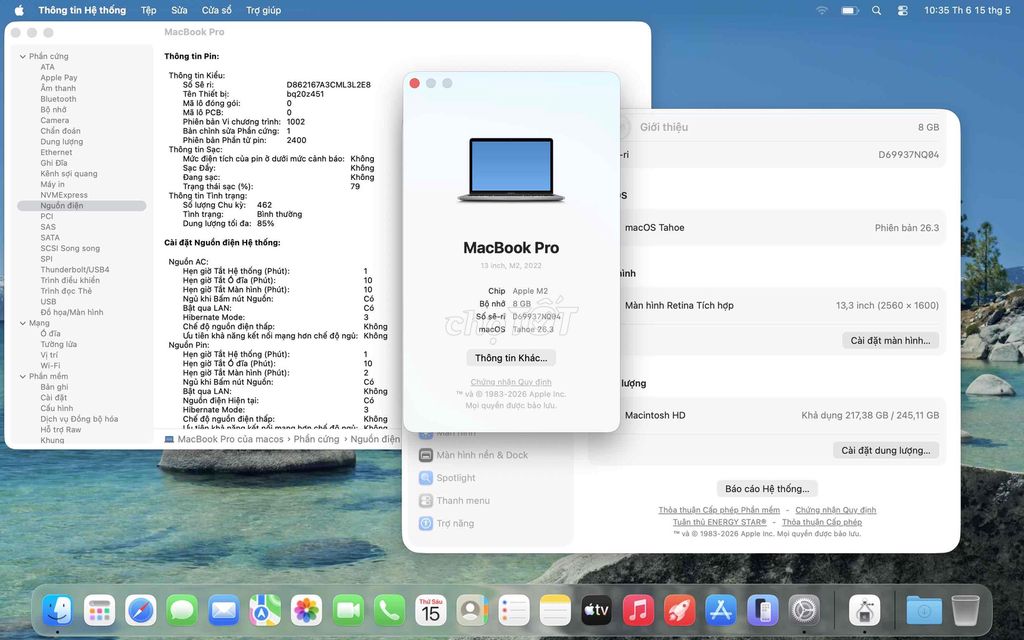Open the Trash in the Dock
The height and width of the screenshot is (640, 1024).
[x=965, y=611]
